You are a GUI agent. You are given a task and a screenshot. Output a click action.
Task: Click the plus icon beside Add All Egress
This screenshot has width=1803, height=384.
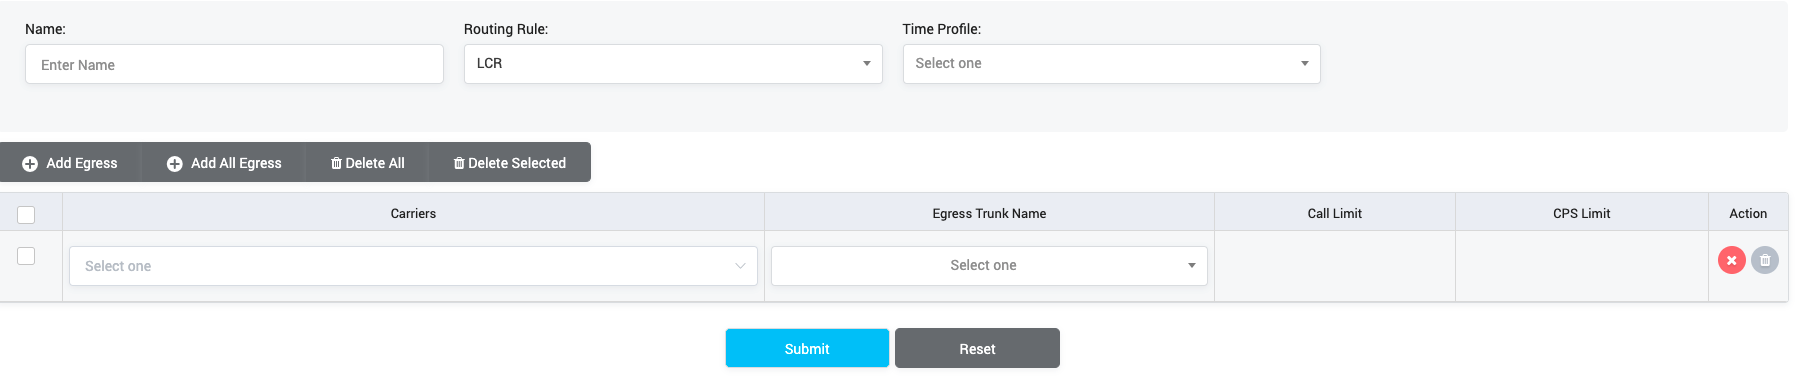(x=174, y=164)
